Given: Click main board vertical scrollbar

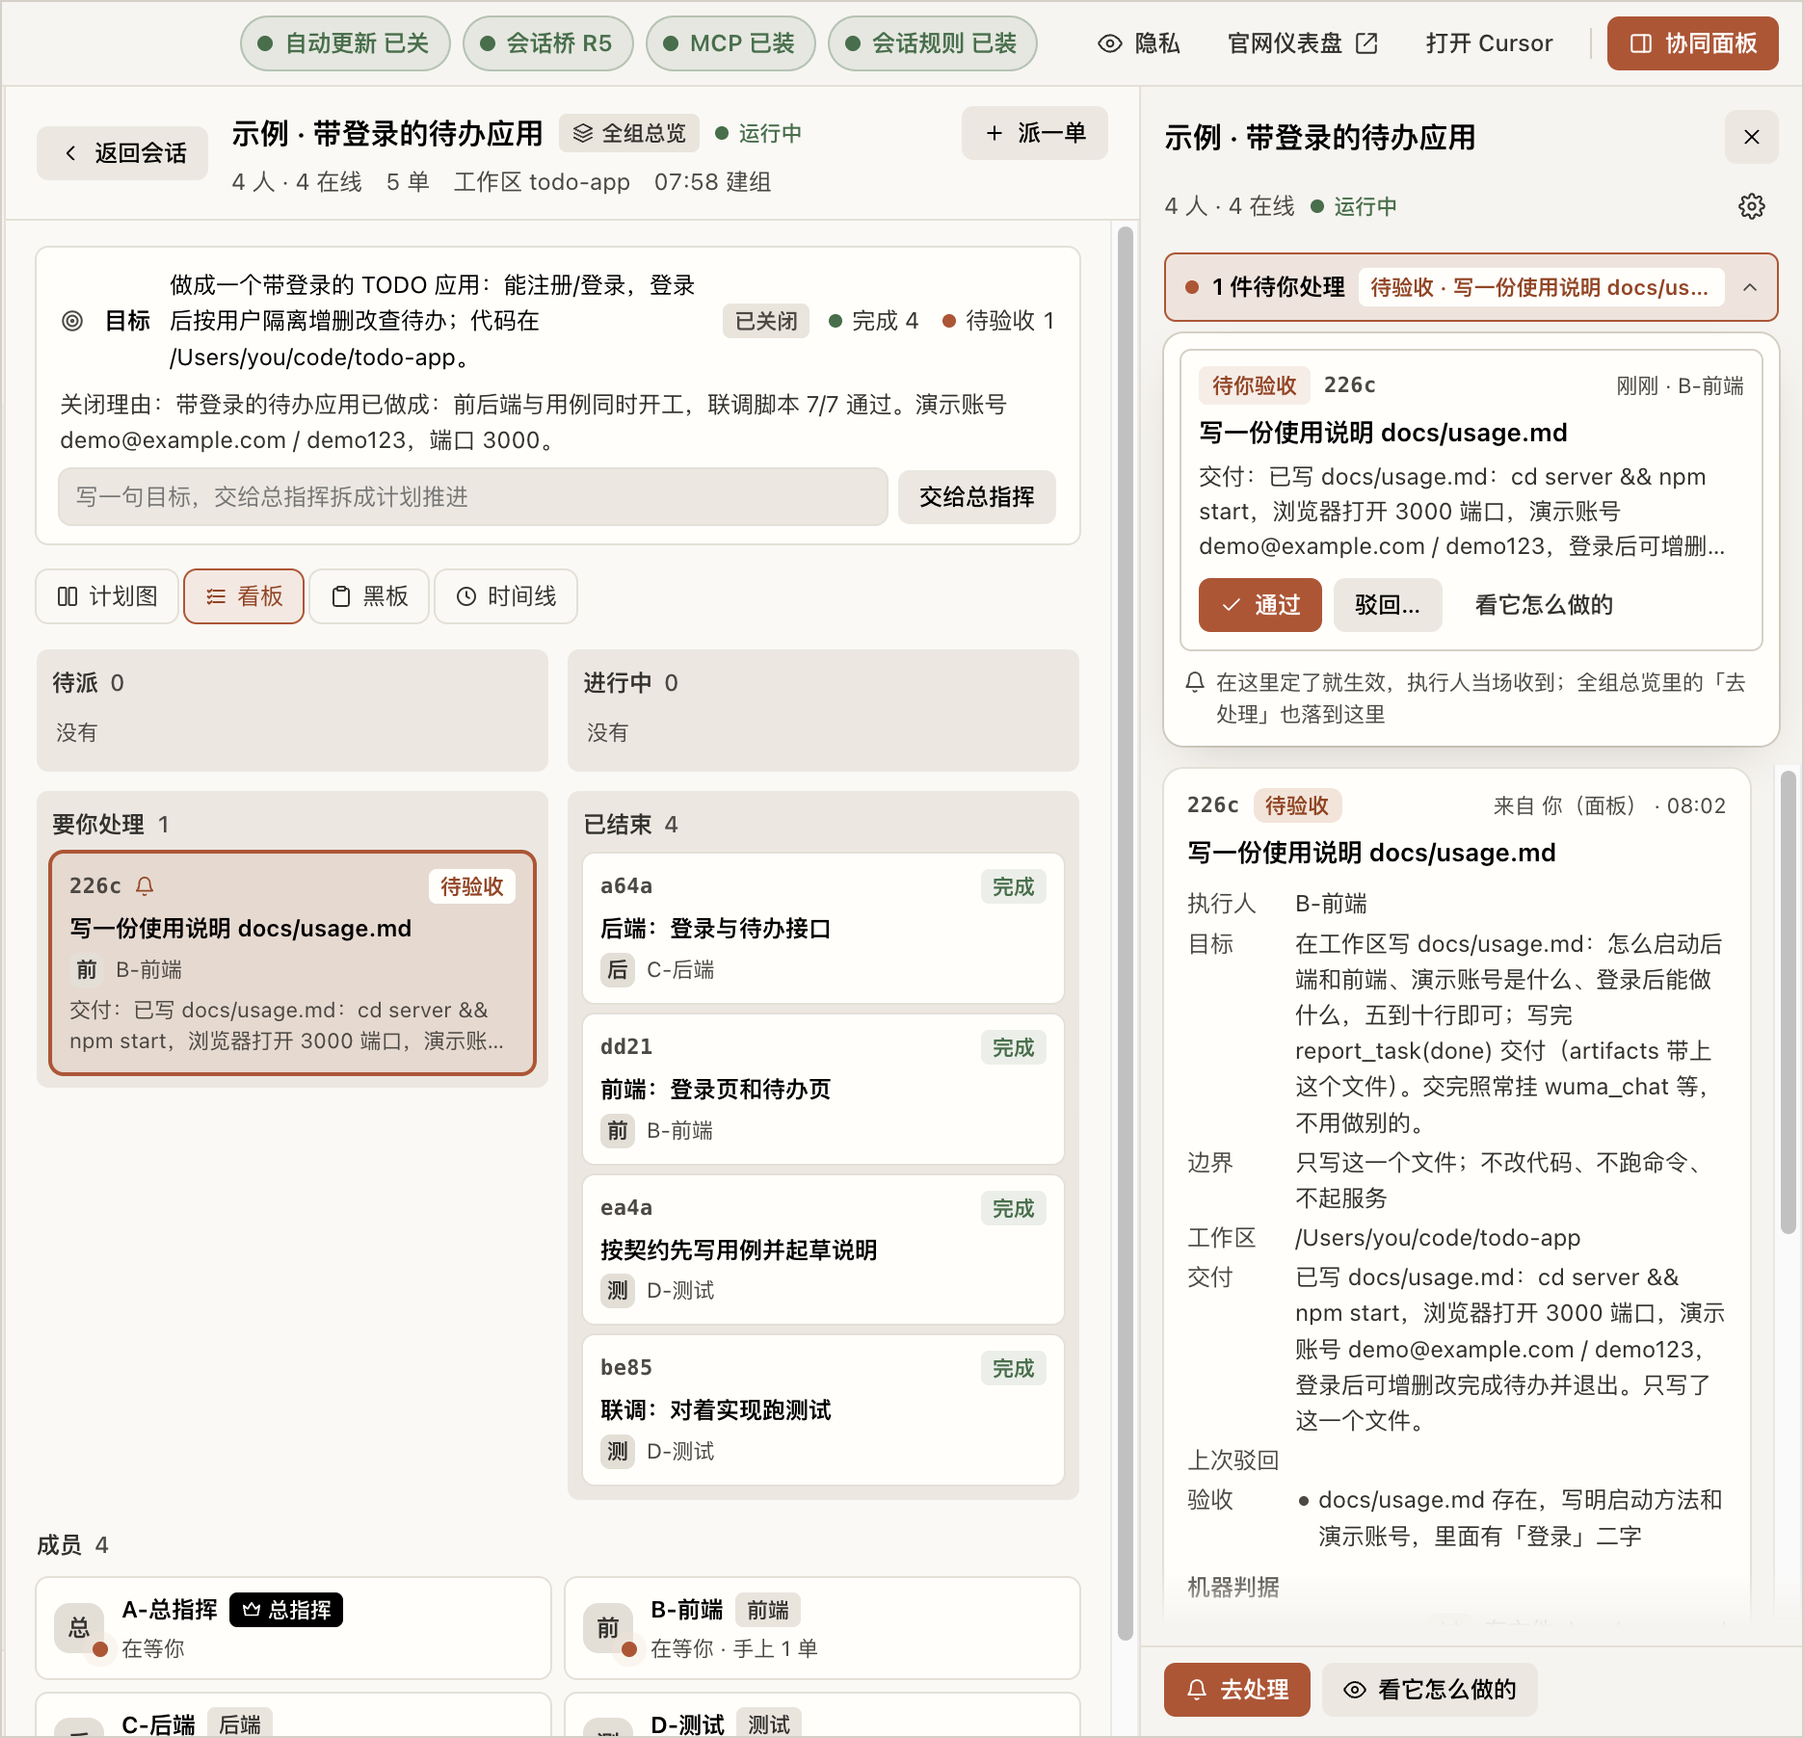Looking at the screenshot, I should coord(1125,932).
